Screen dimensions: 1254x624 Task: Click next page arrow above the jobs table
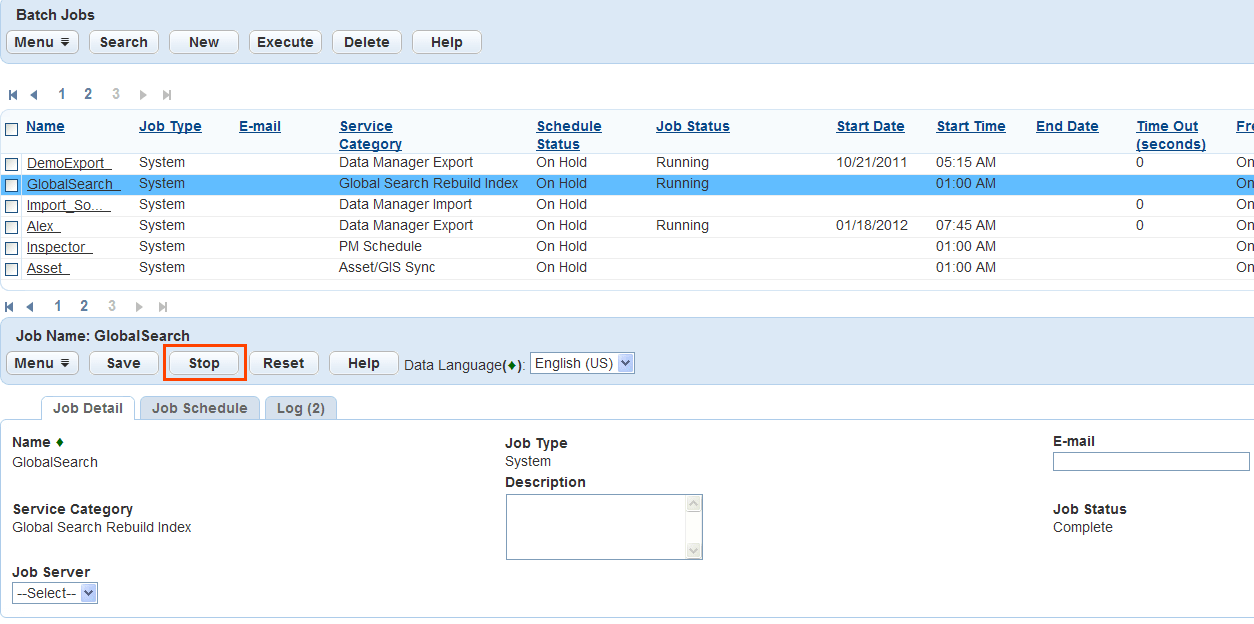(143, 95)
